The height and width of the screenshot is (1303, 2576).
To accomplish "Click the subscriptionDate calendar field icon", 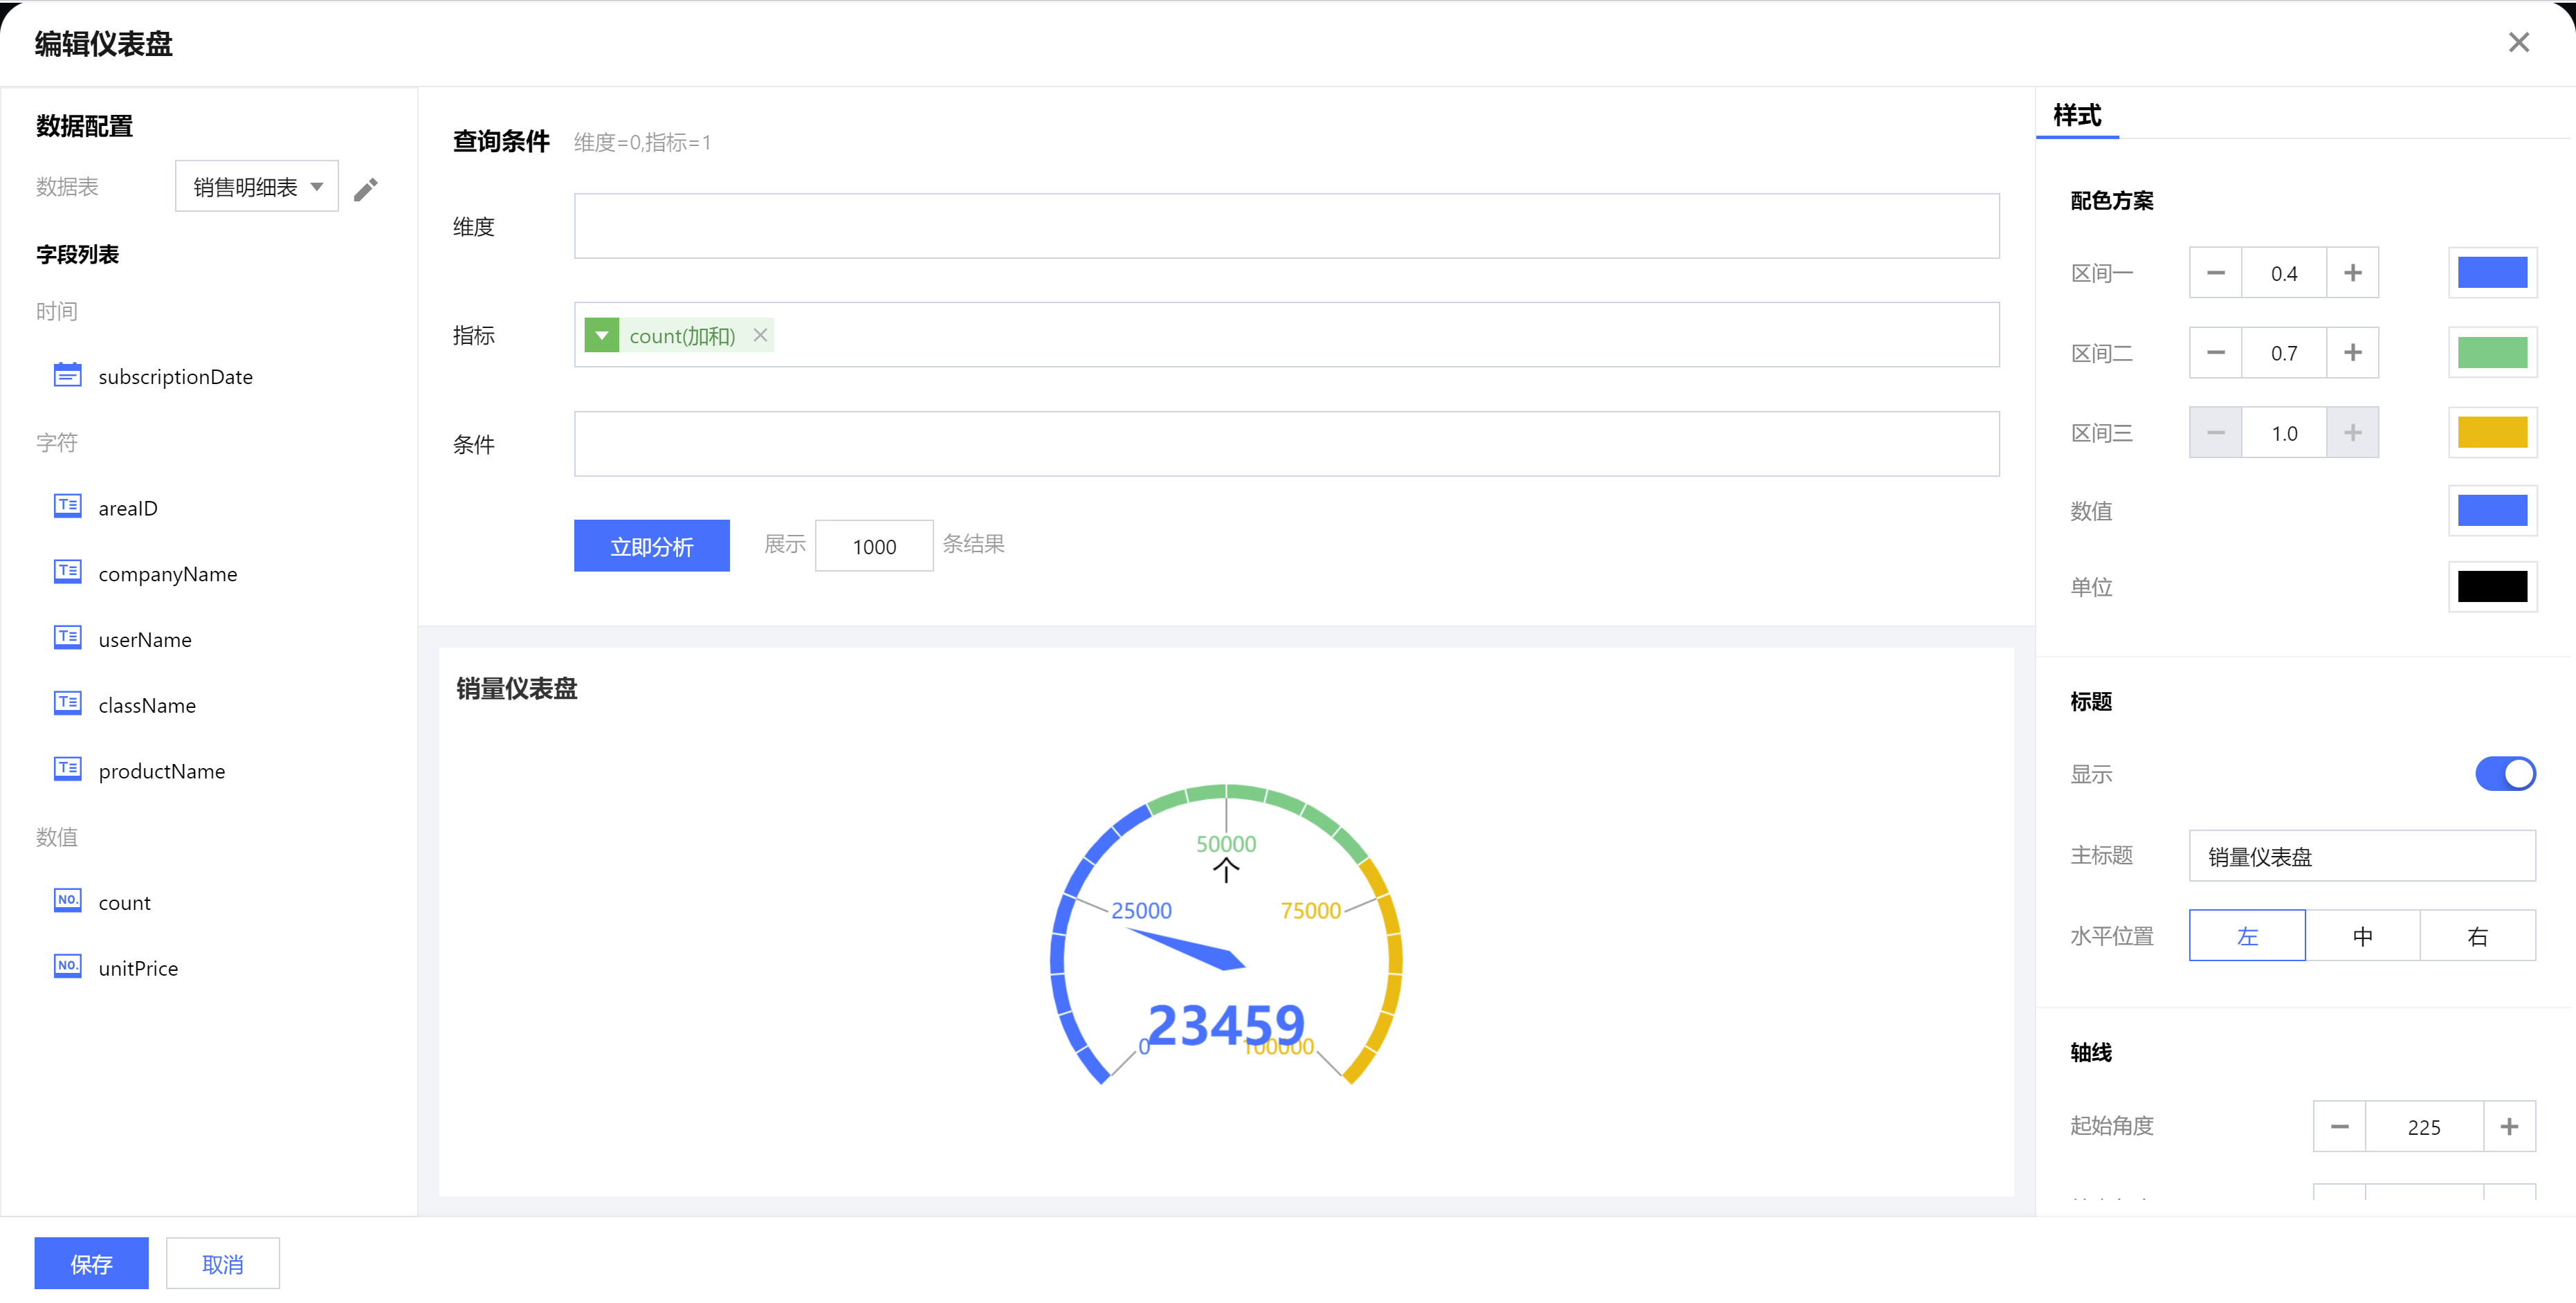I will click(x=67, y=376).
